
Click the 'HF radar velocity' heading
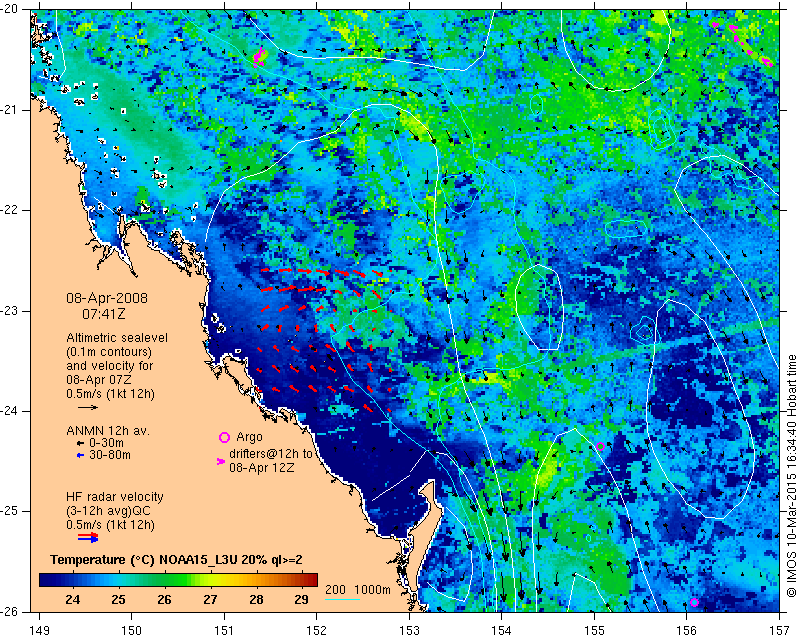(115, 497)
